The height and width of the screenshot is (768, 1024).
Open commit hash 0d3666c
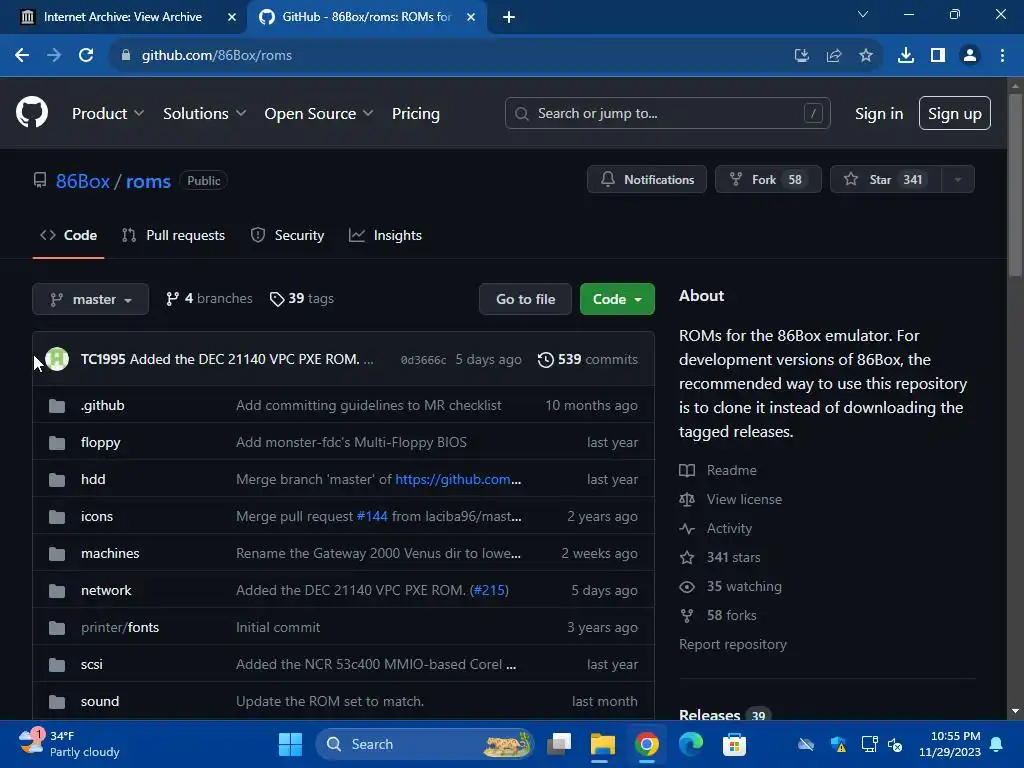pyautogui.click(x=423, y=360)
